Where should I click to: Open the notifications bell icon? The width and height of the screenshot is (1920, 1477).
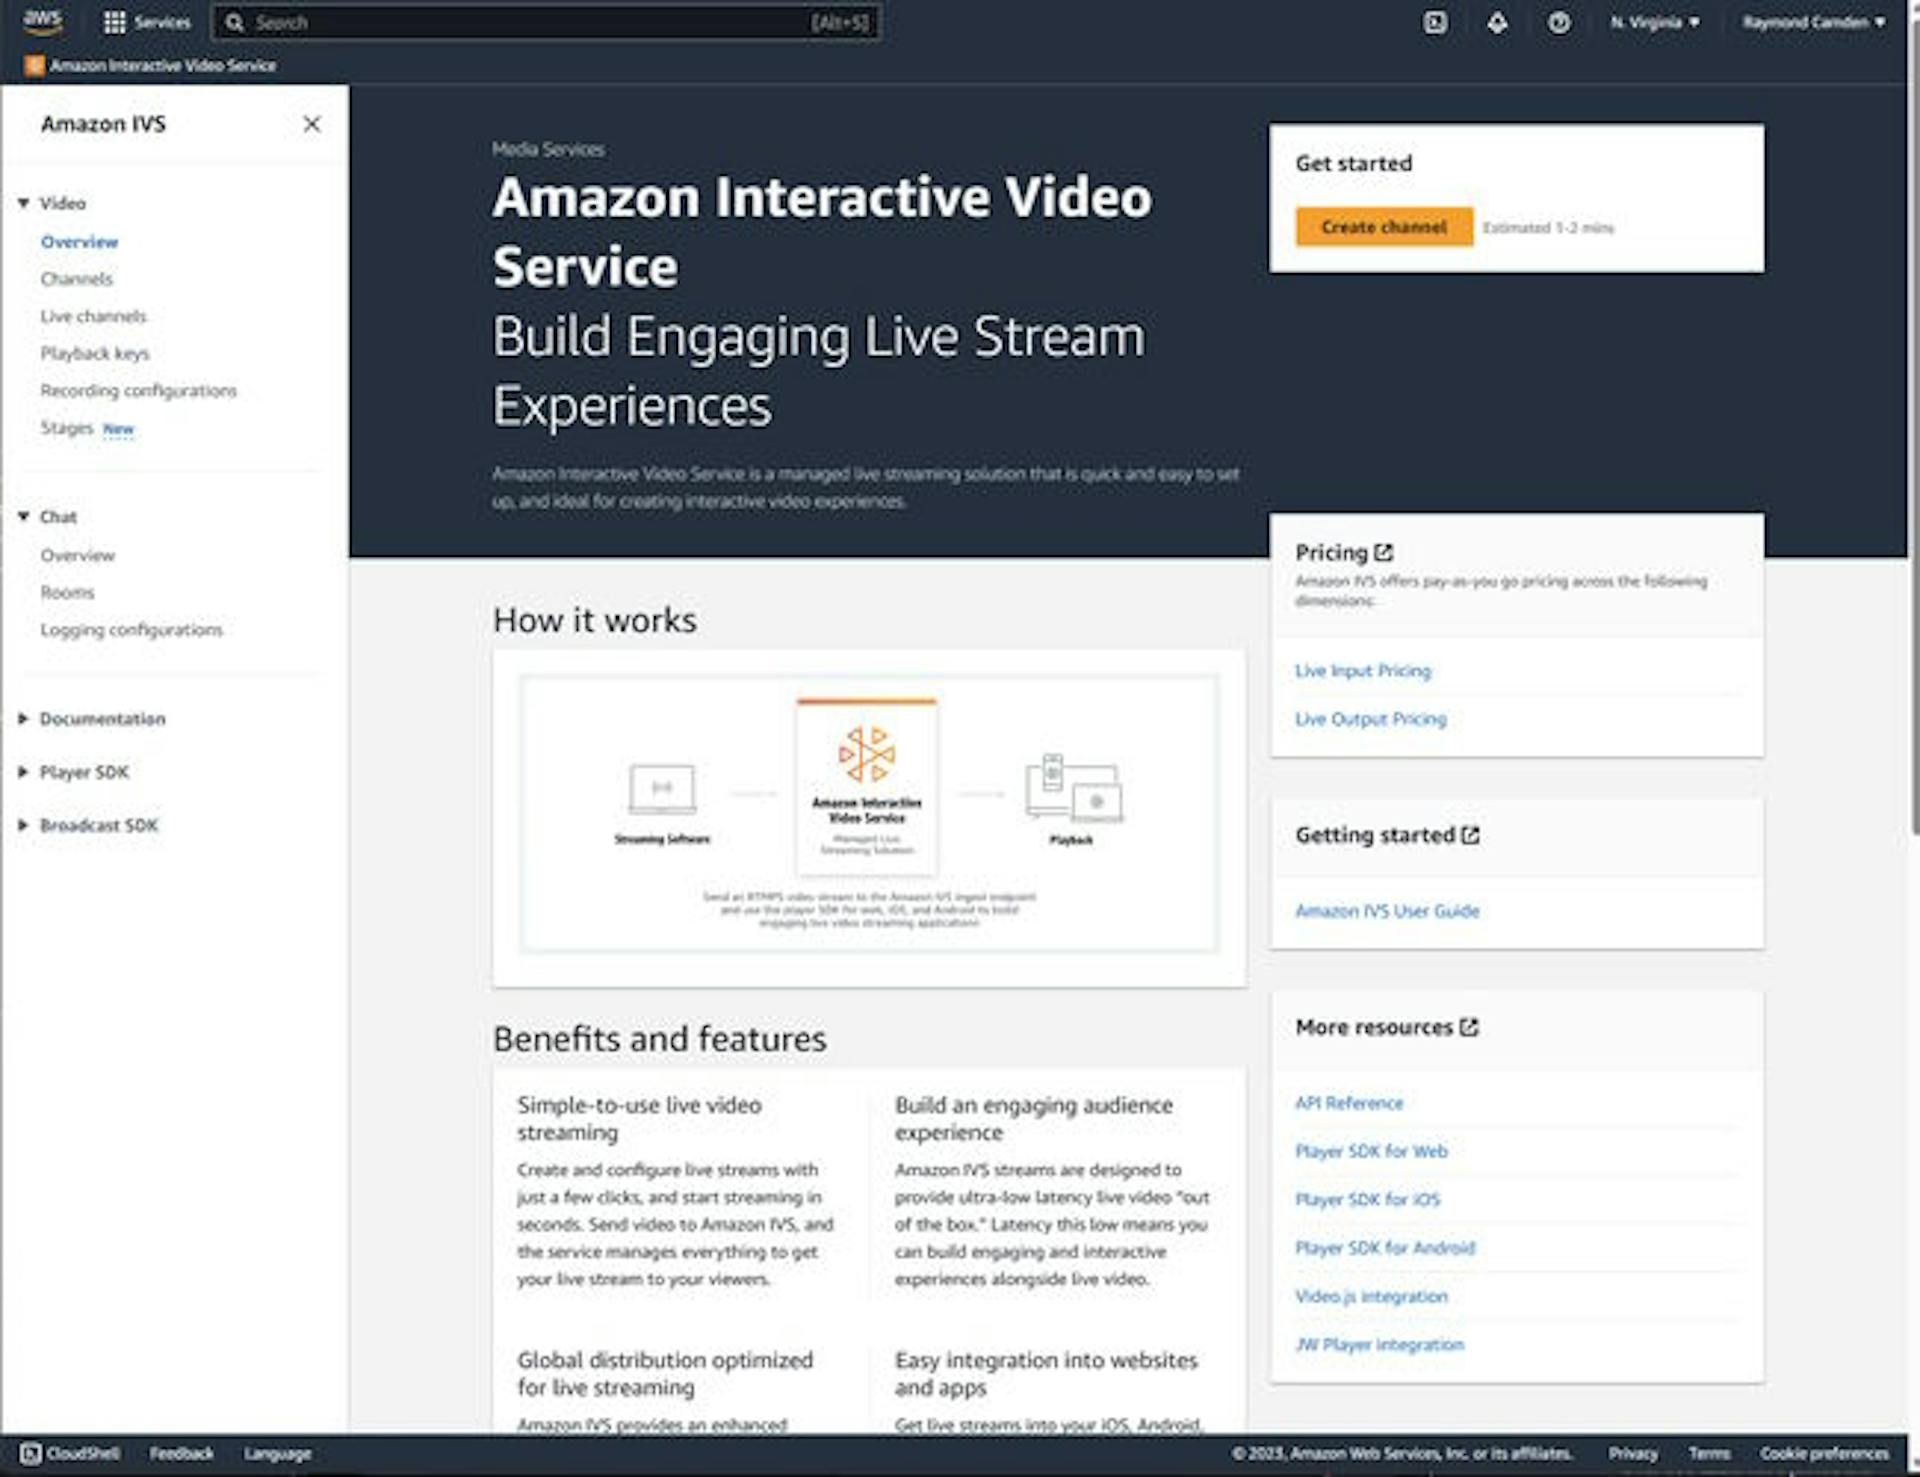click(x=1497, y=22)
